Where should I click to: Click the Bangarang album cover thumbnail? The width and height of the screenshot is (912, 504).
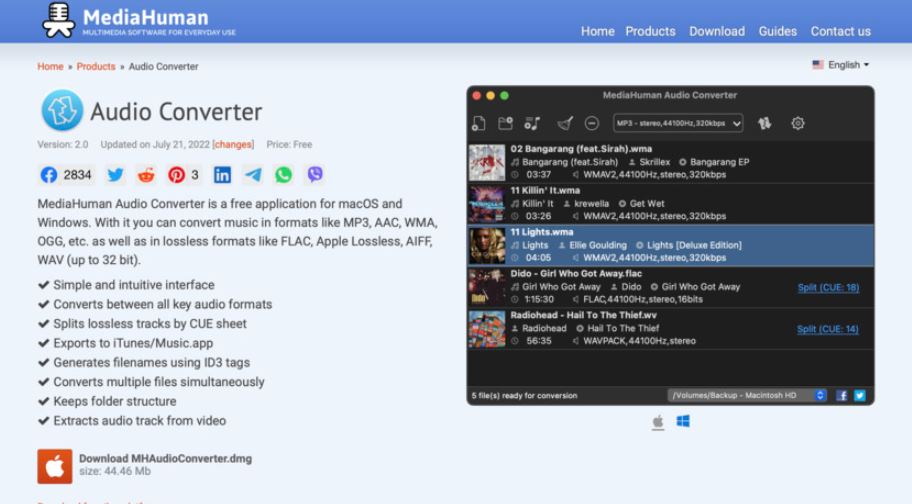click(x=487, y=162)
